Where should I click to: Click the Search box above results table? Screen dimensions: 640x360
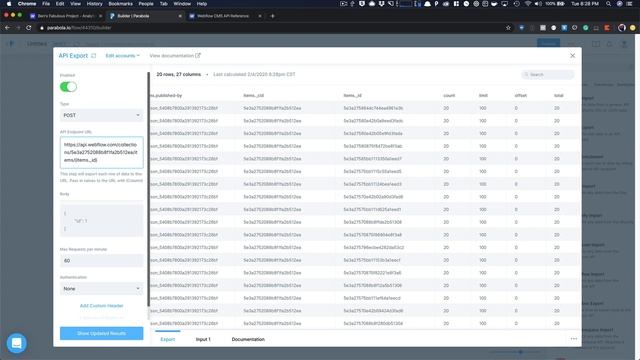coord(548,74)
